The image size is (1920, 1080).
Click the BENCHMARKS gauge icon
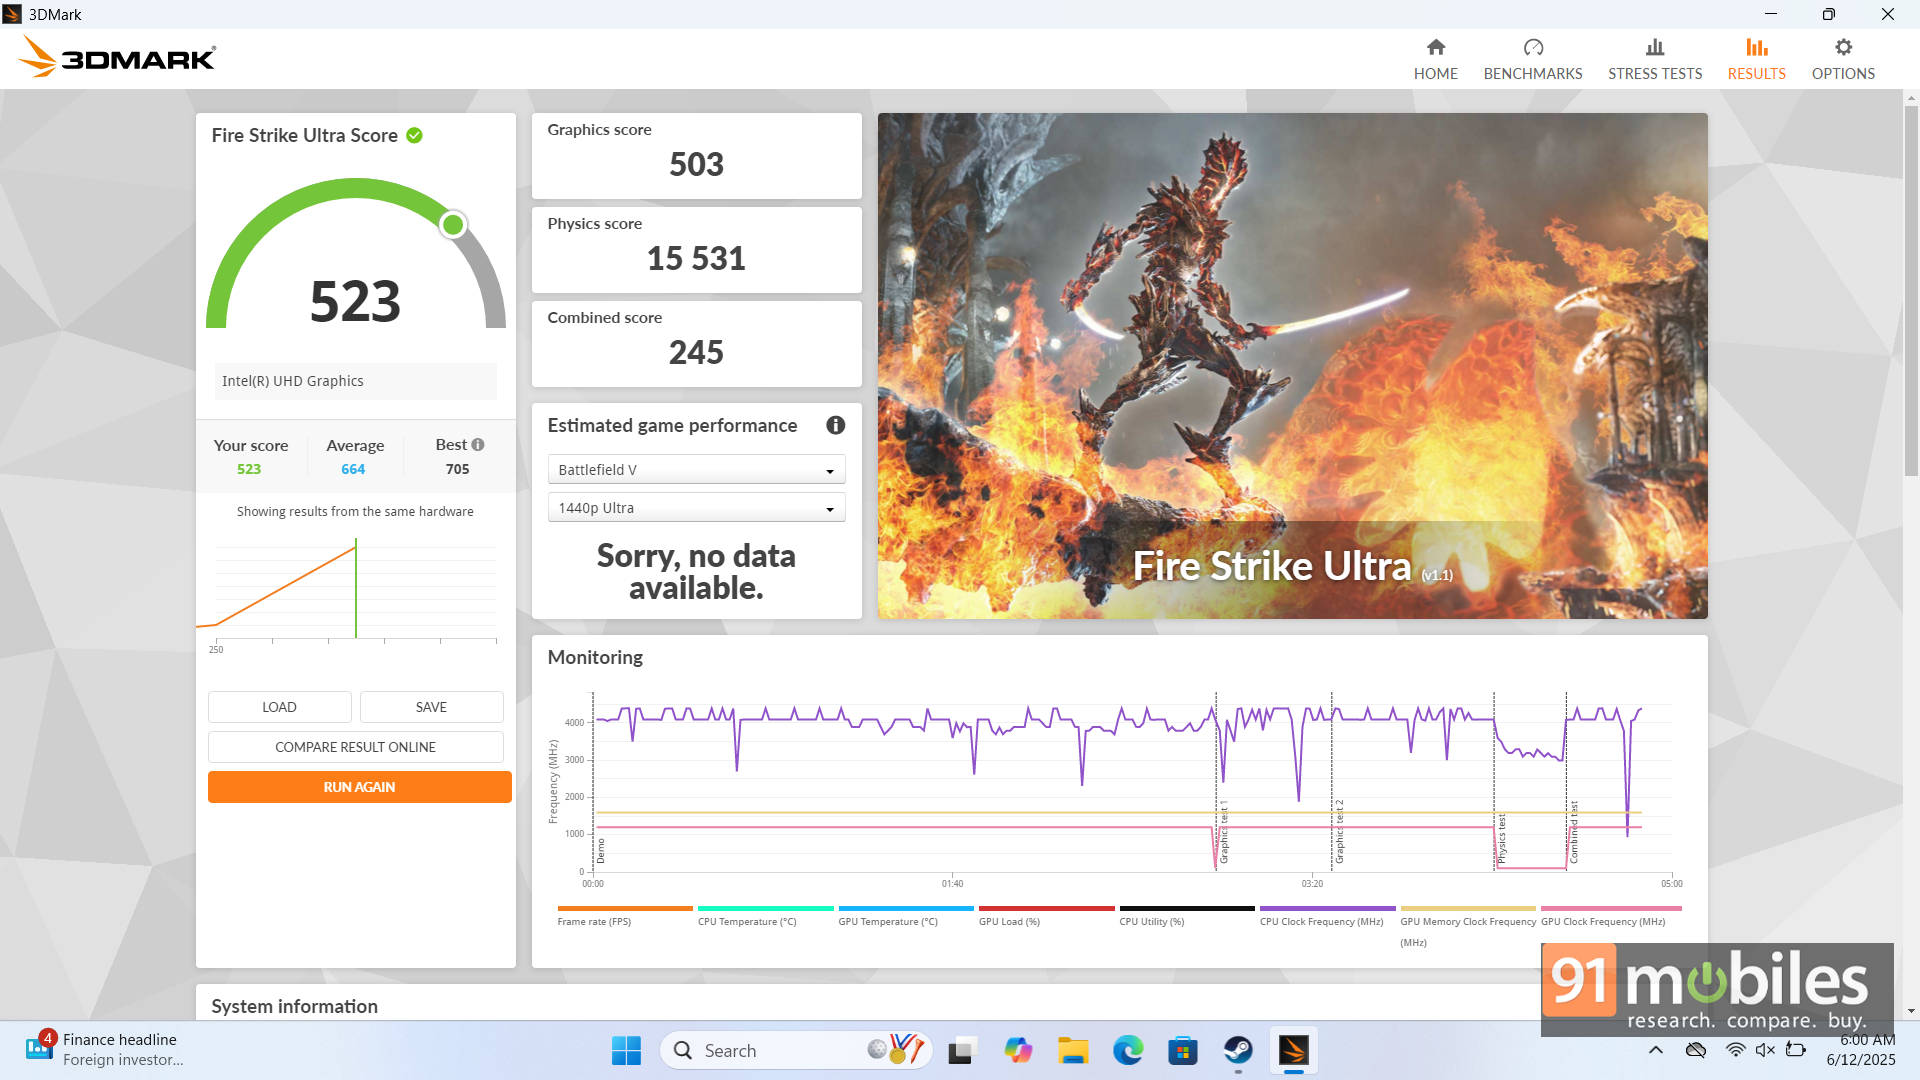(1533, 47)
